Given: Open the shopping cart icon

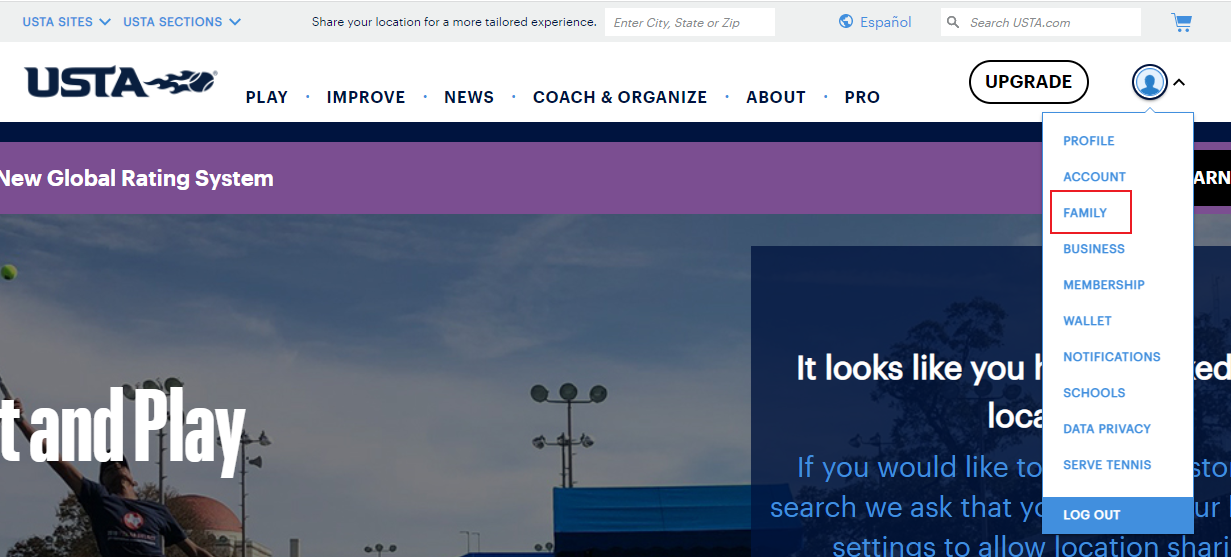Looking at the screenshot, I should pos(1181,22).
